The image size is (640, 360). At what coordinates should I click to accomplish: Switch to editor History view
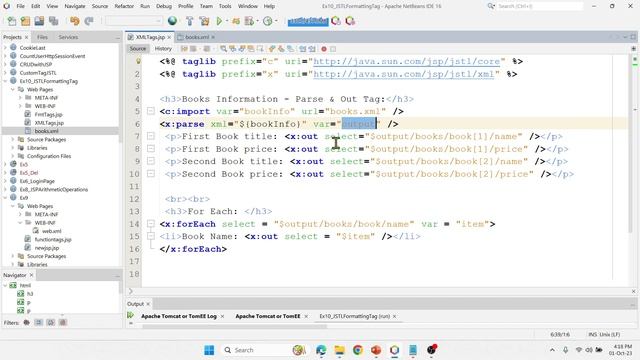[x=163, y=49]
